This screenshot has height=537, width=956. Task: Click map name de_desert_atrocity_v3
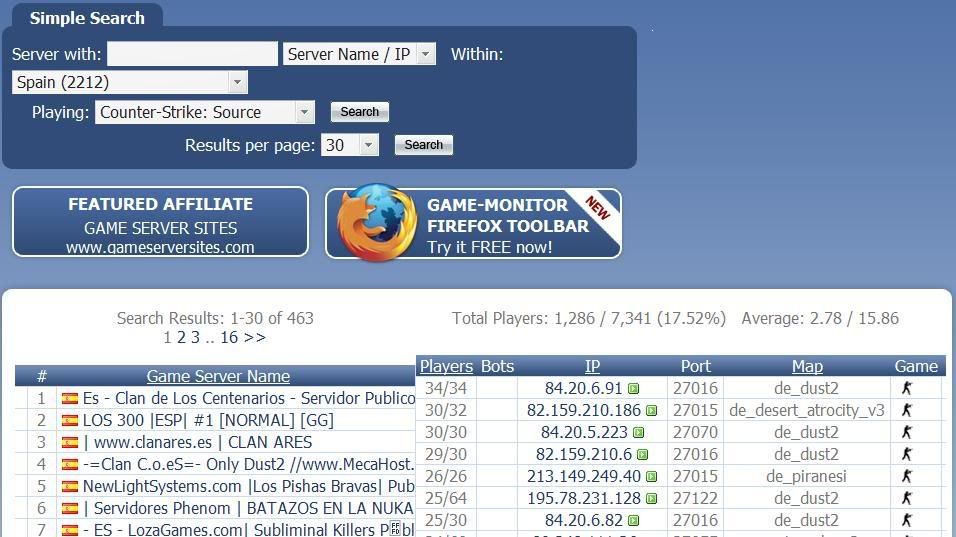807,410
